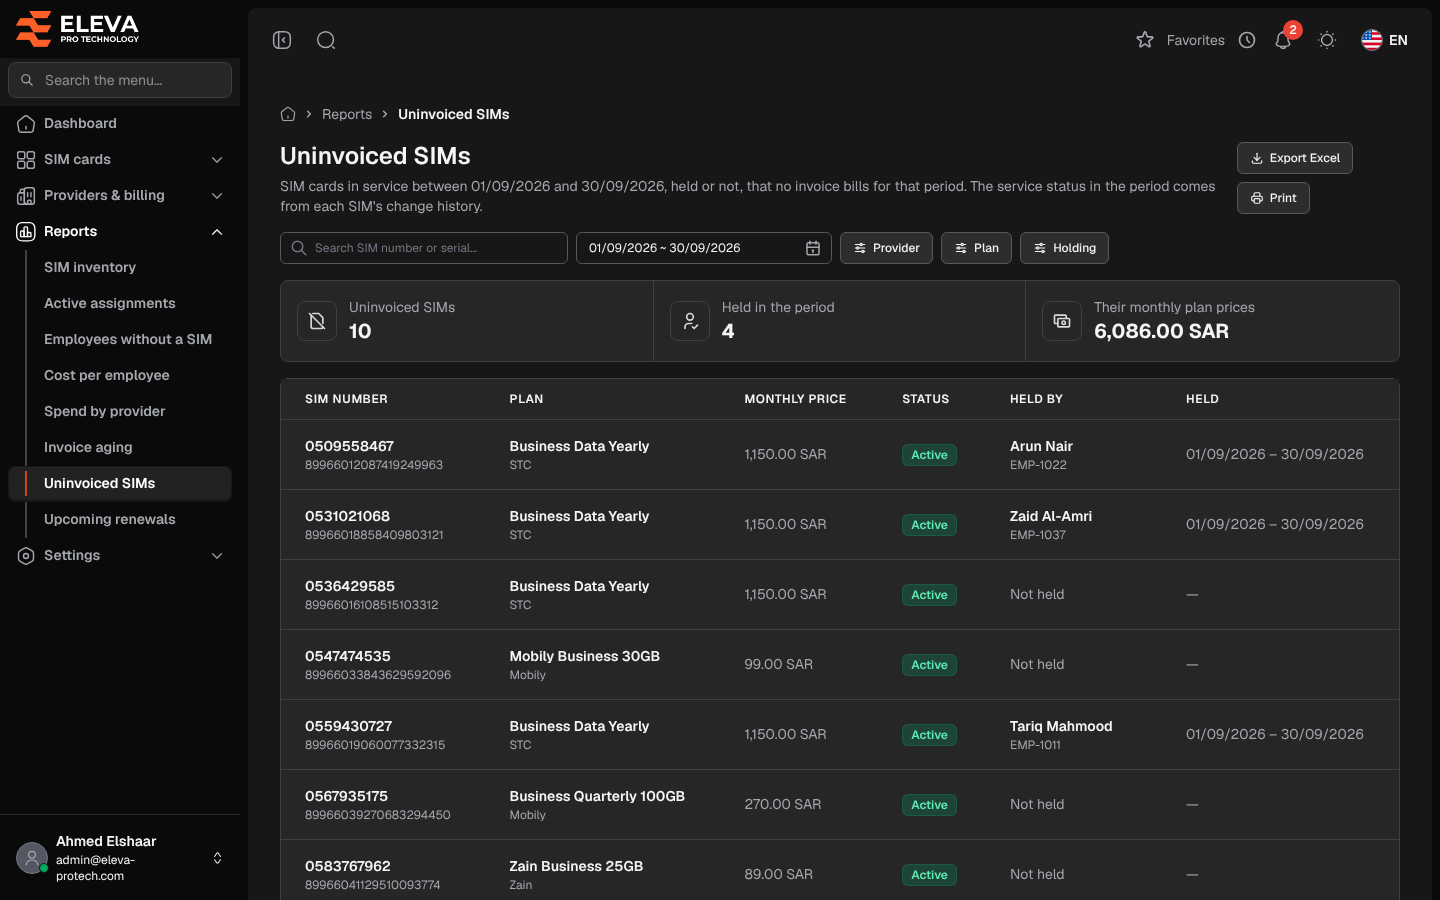Open the Ahmed Elshaar account switcher arrows
1440x900 pixels.
click(x=217, y=858)
